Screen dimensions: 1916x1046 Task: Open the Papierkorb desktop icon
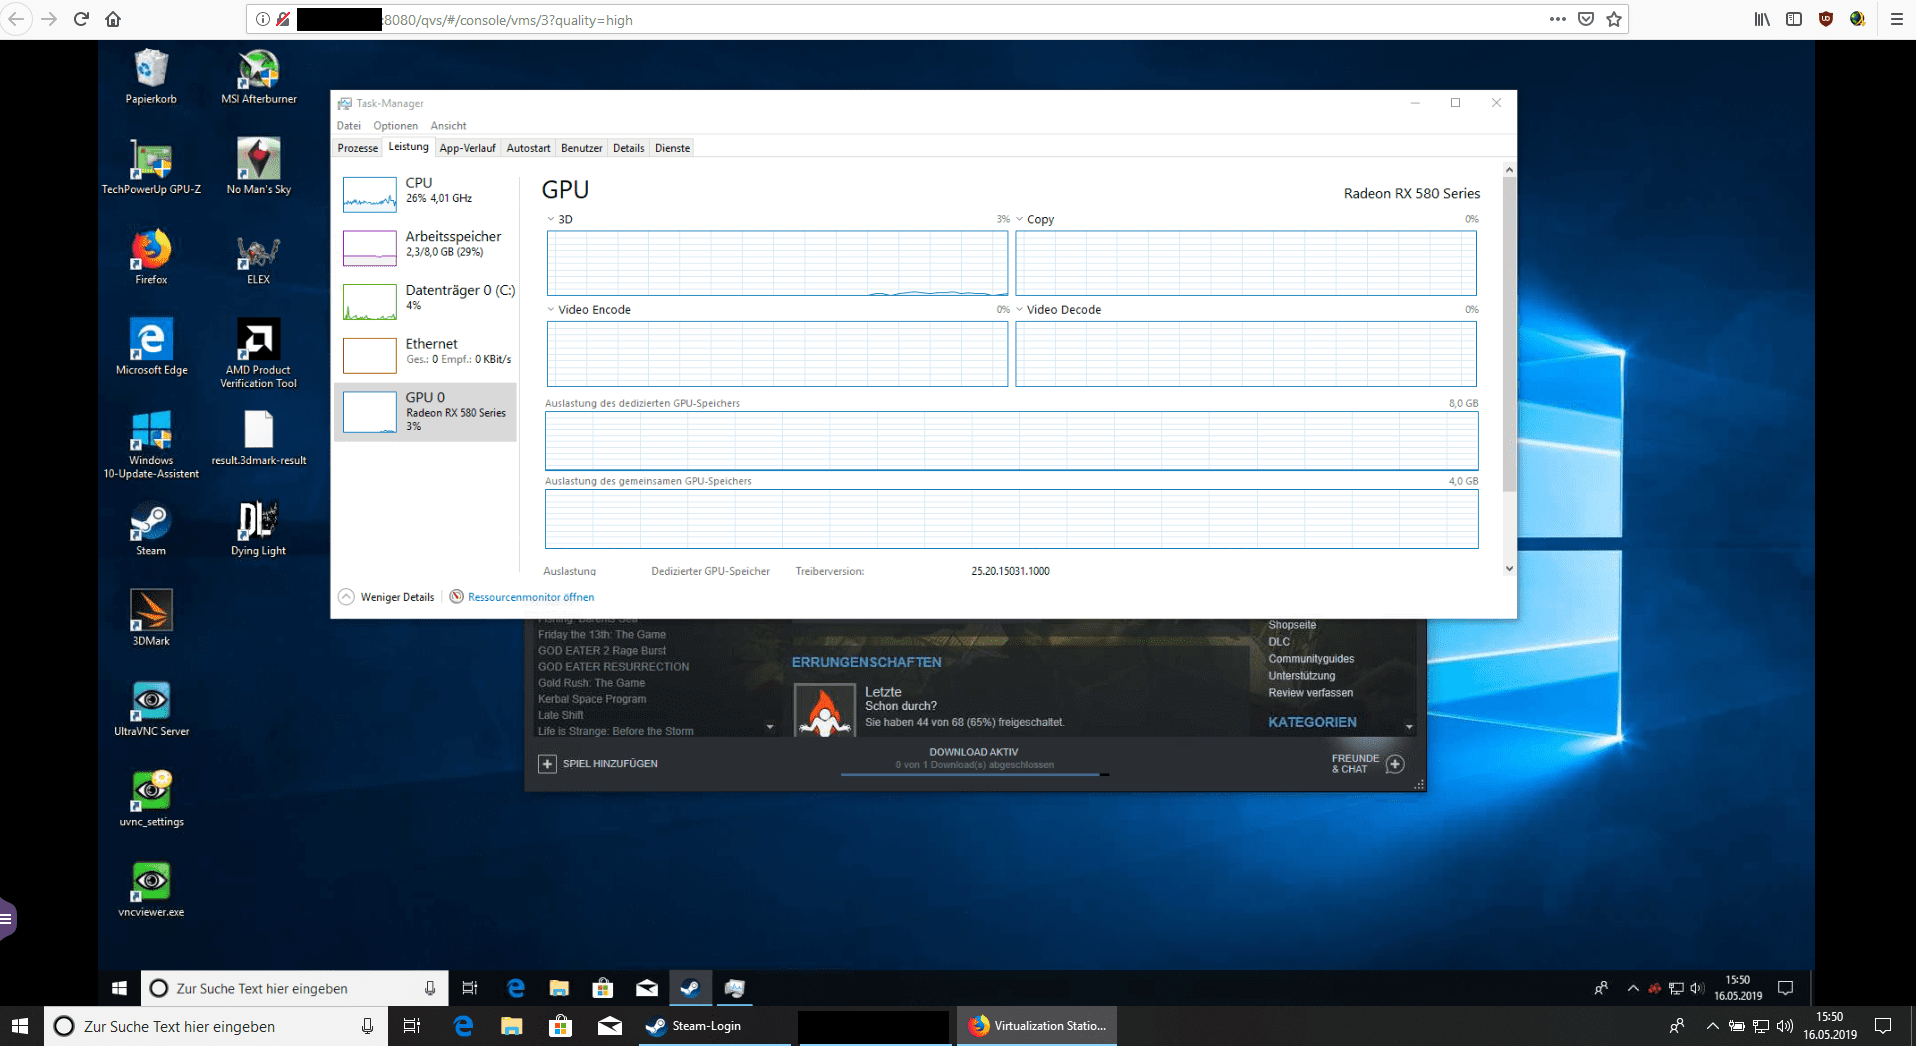(x=151, y=77)
